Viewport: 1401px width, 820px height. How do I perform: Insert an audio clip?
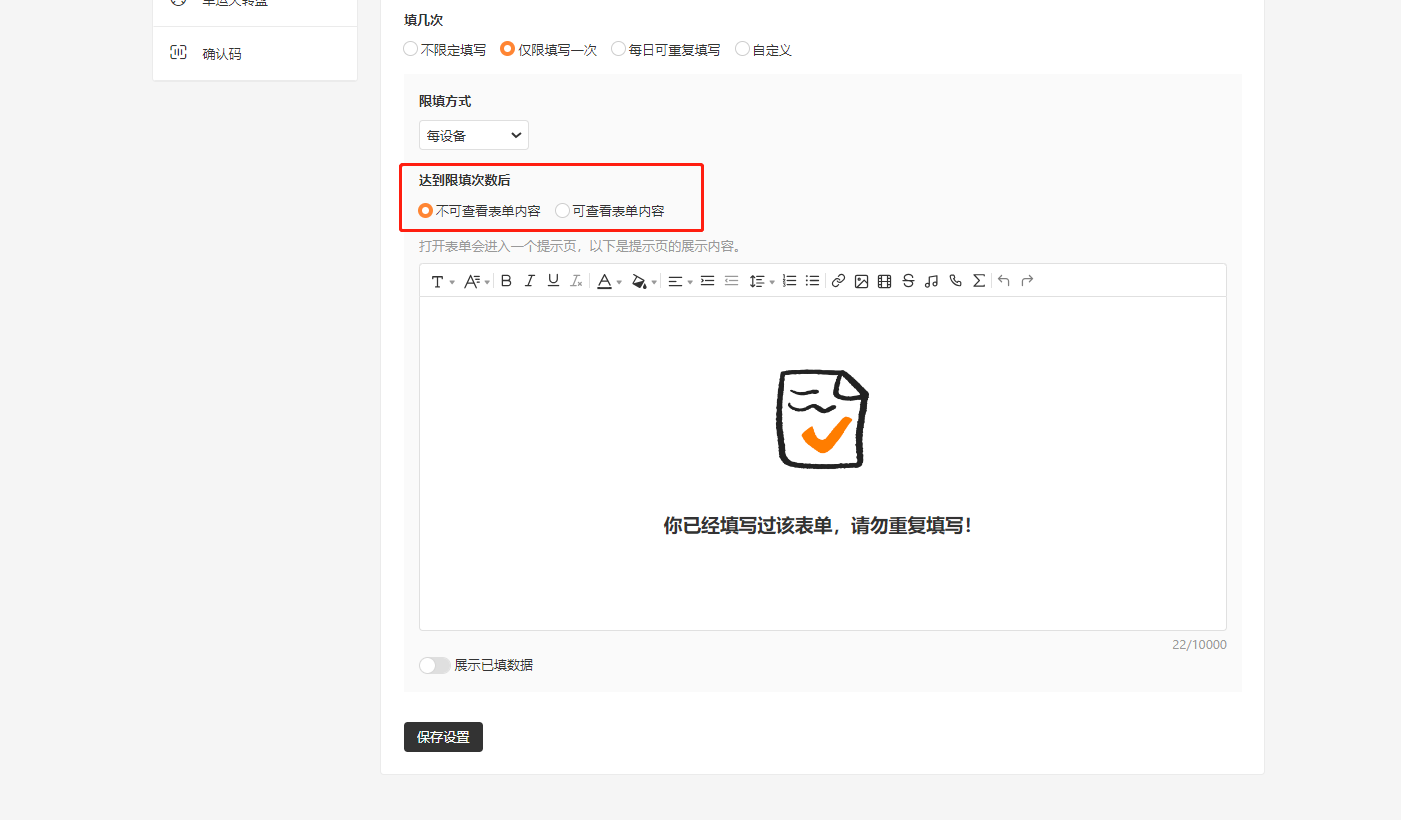(x=931, y=281)
